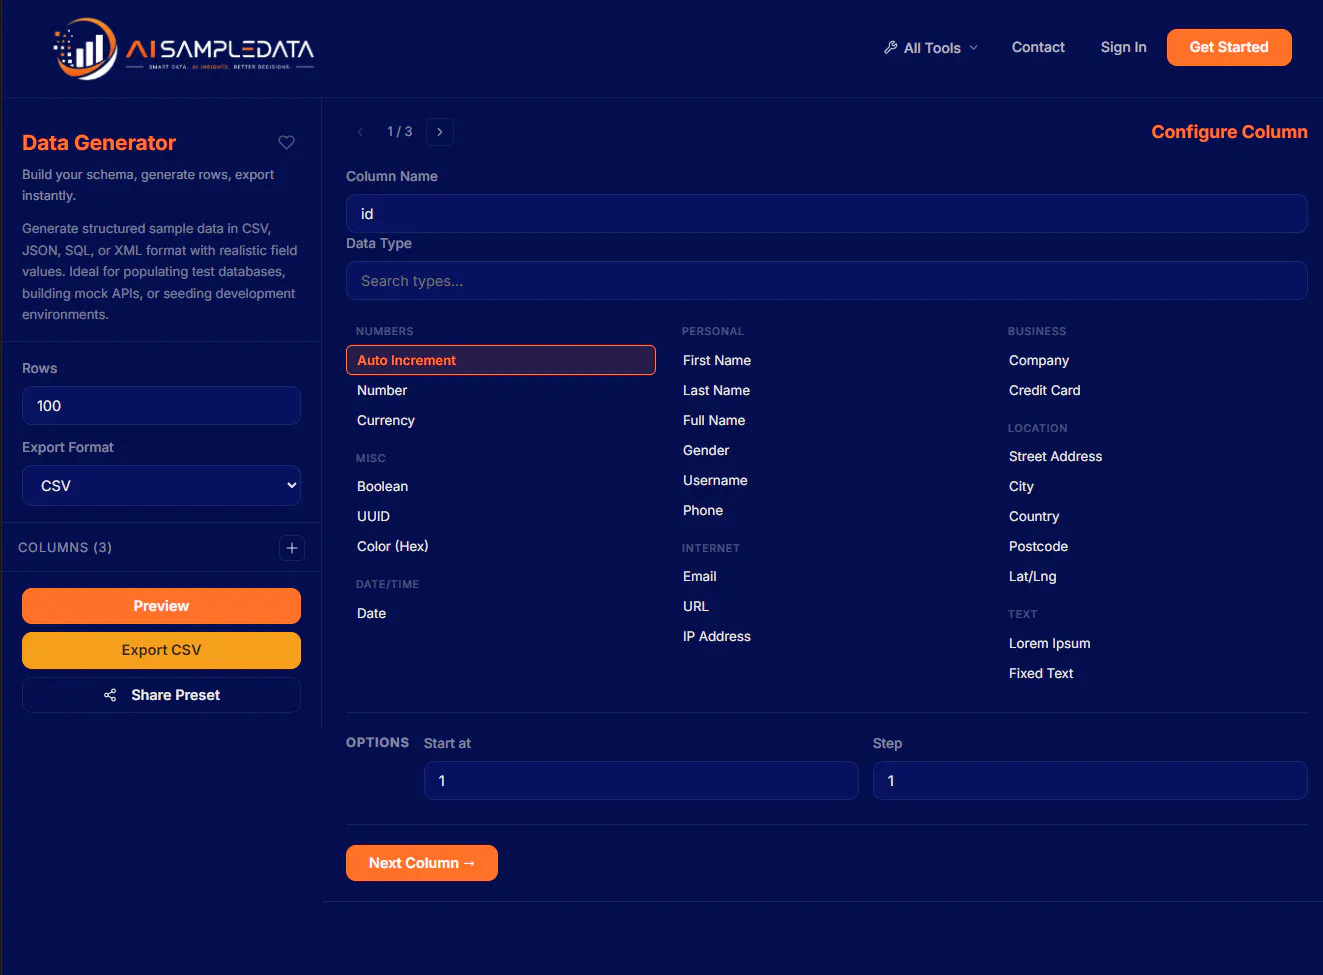Select the Auto Increment data type
1323x975 pixels.
click(501, 360)
